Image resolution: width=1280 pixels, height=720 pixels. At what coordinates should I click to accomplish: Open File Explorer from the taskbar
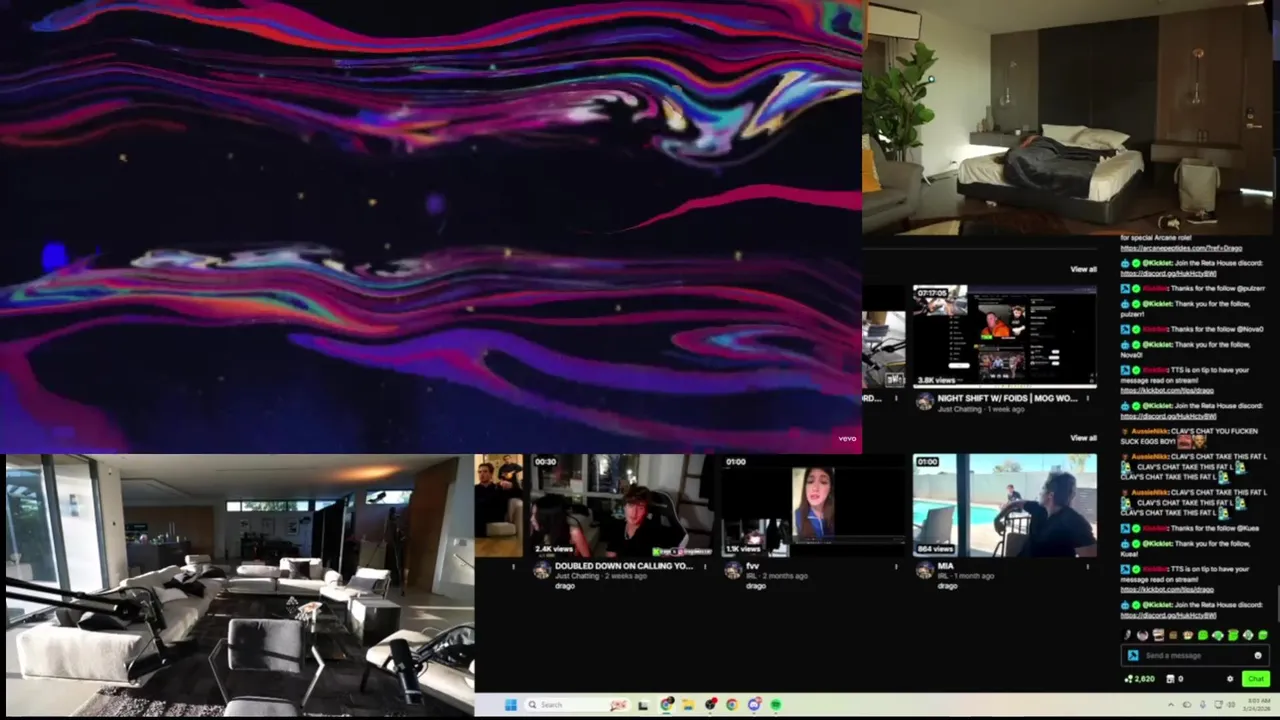tap(688, 705)
